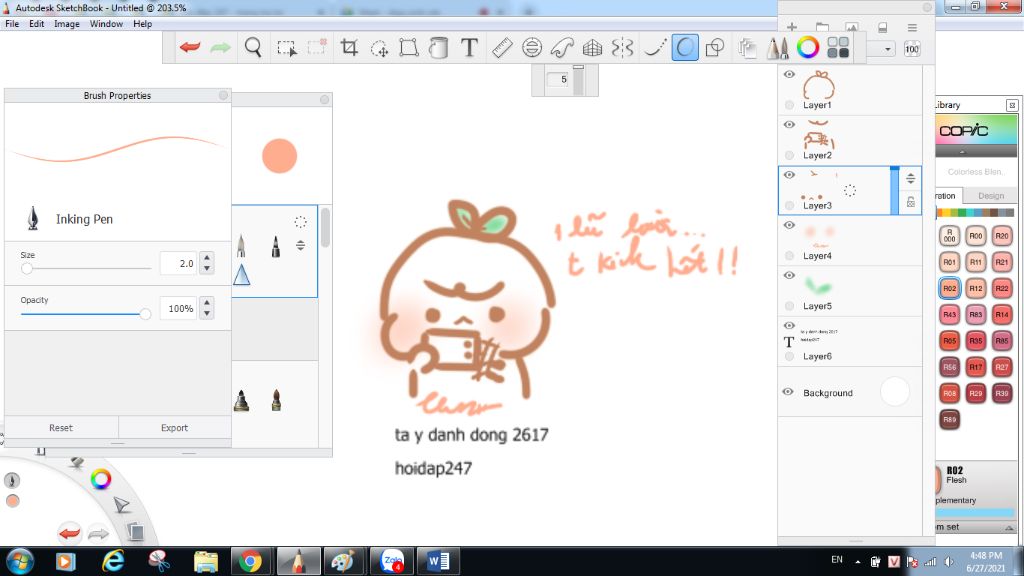
Task: Click the Size slider handle
Action: point(27,268)
